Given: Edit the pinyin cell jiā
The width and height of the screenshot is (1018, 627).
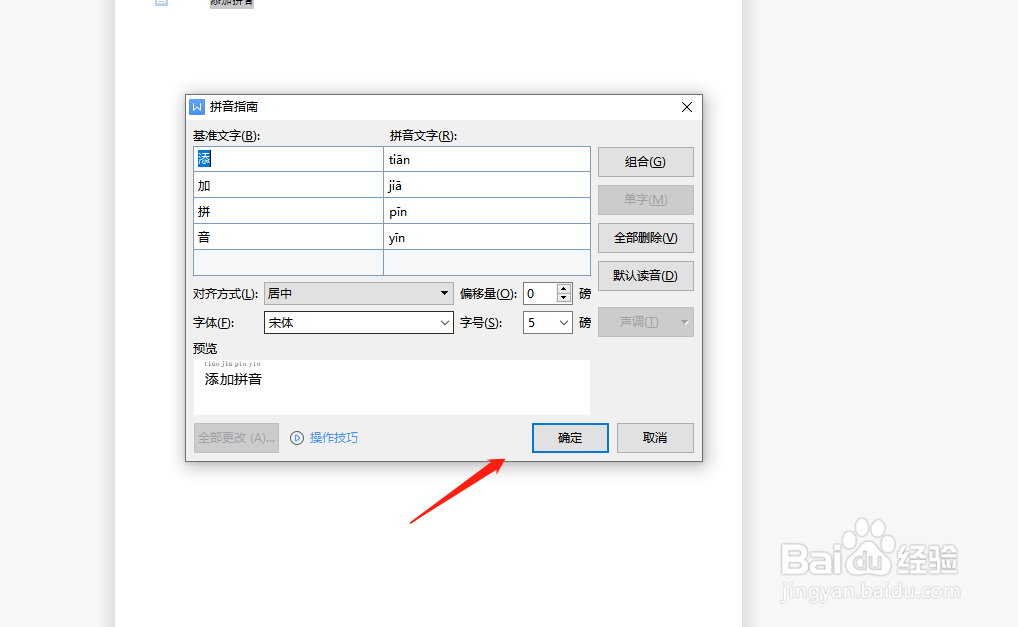Looking at the screenshot, I should point(487,185).
